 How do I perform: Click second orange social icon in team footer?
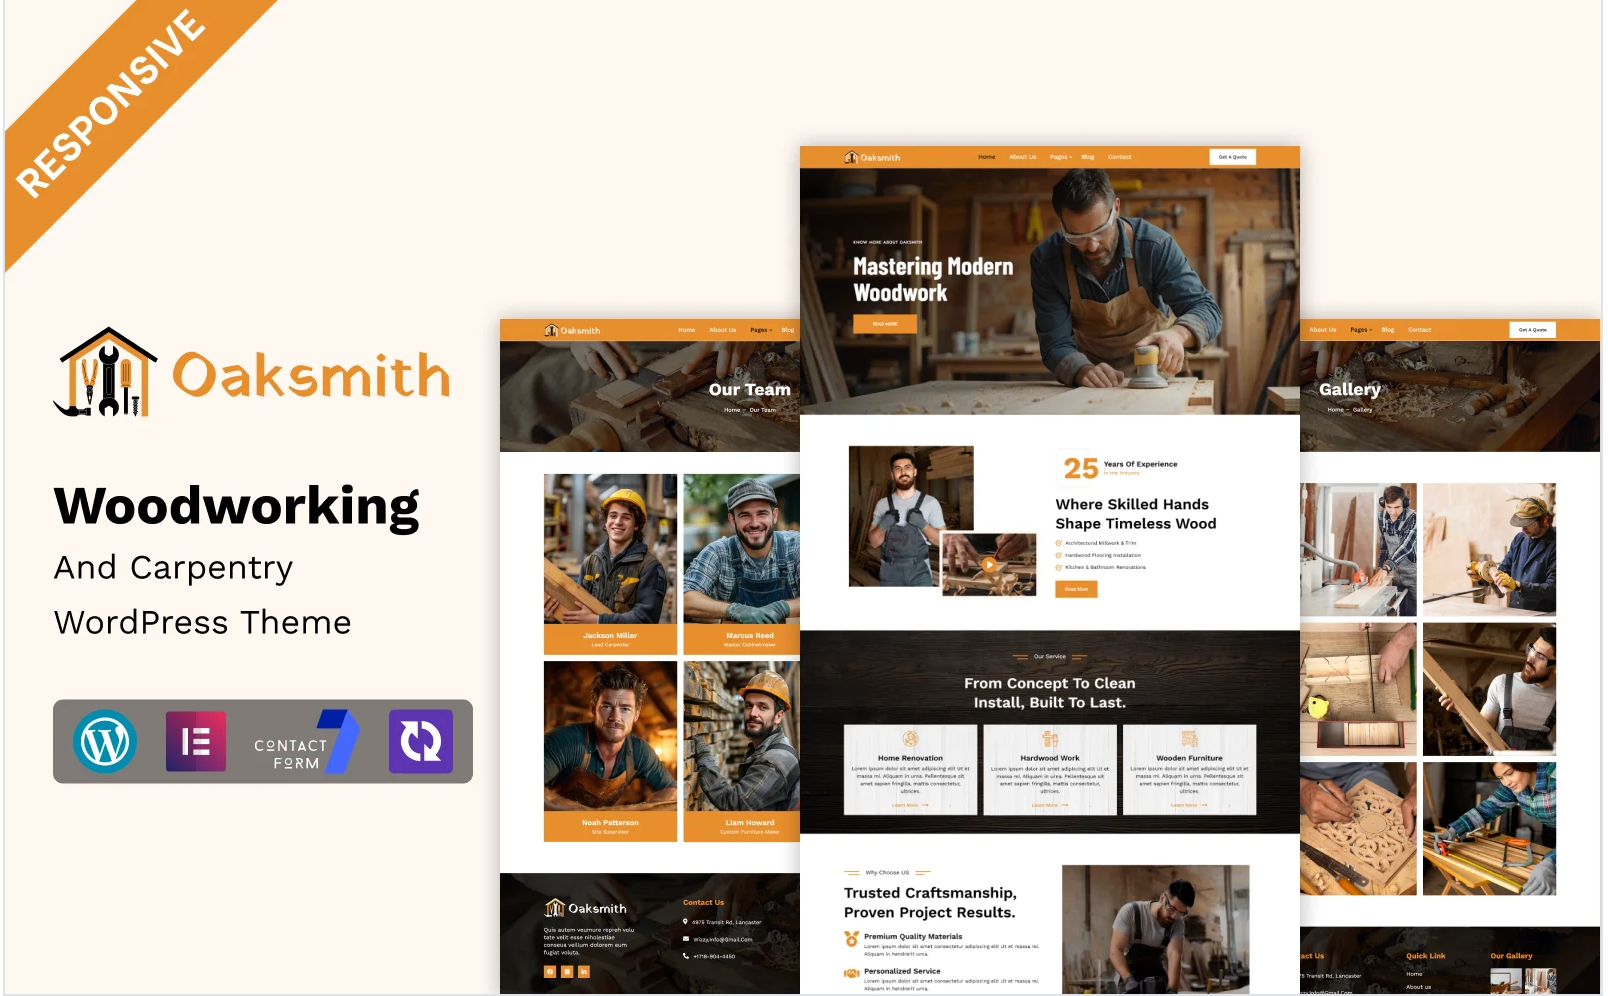[x=567, y=971]
